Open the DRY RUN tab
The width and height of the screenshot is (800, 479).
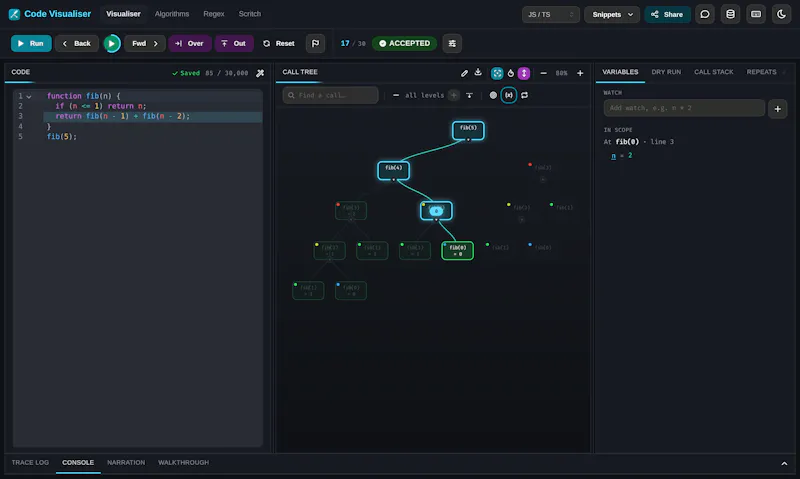666,72
